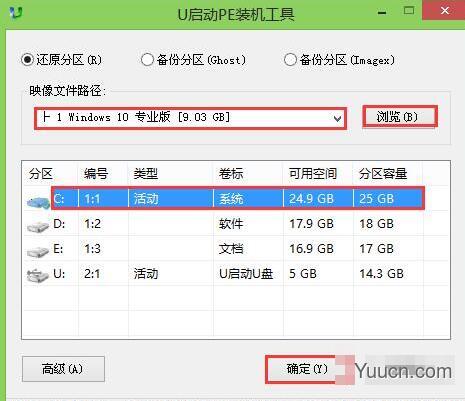Select 还原分区 (R) radio button

[x=27, y=60]
